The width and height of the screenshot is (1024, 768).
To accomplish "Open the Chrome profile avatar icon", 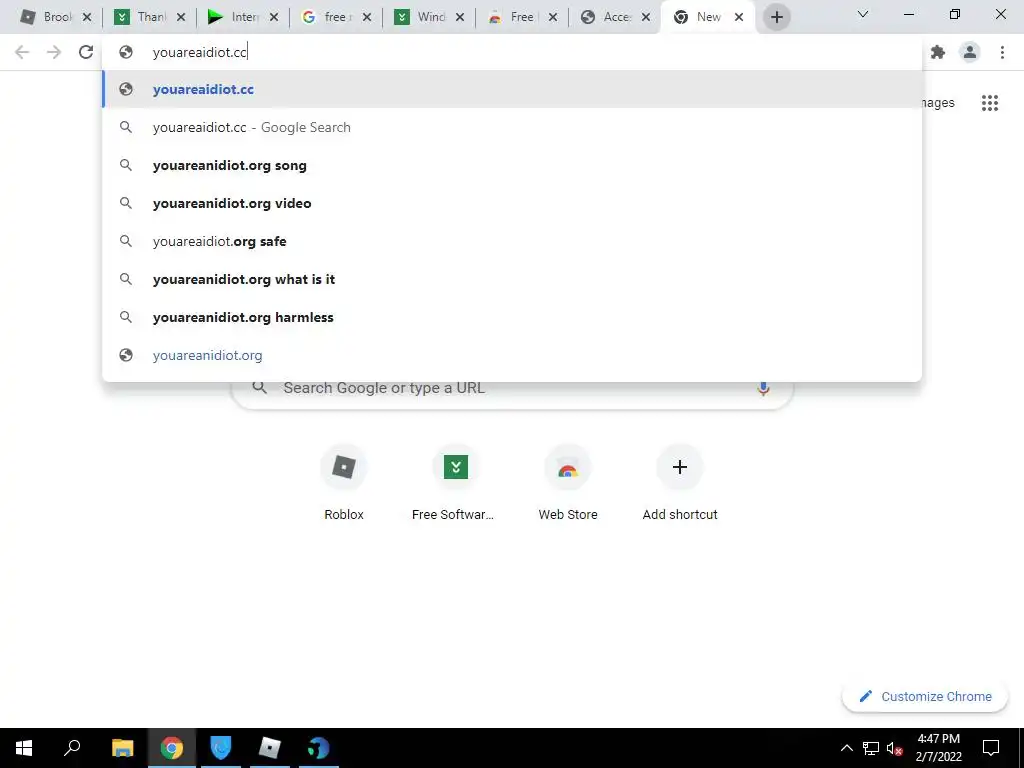I will pos(970,52).
